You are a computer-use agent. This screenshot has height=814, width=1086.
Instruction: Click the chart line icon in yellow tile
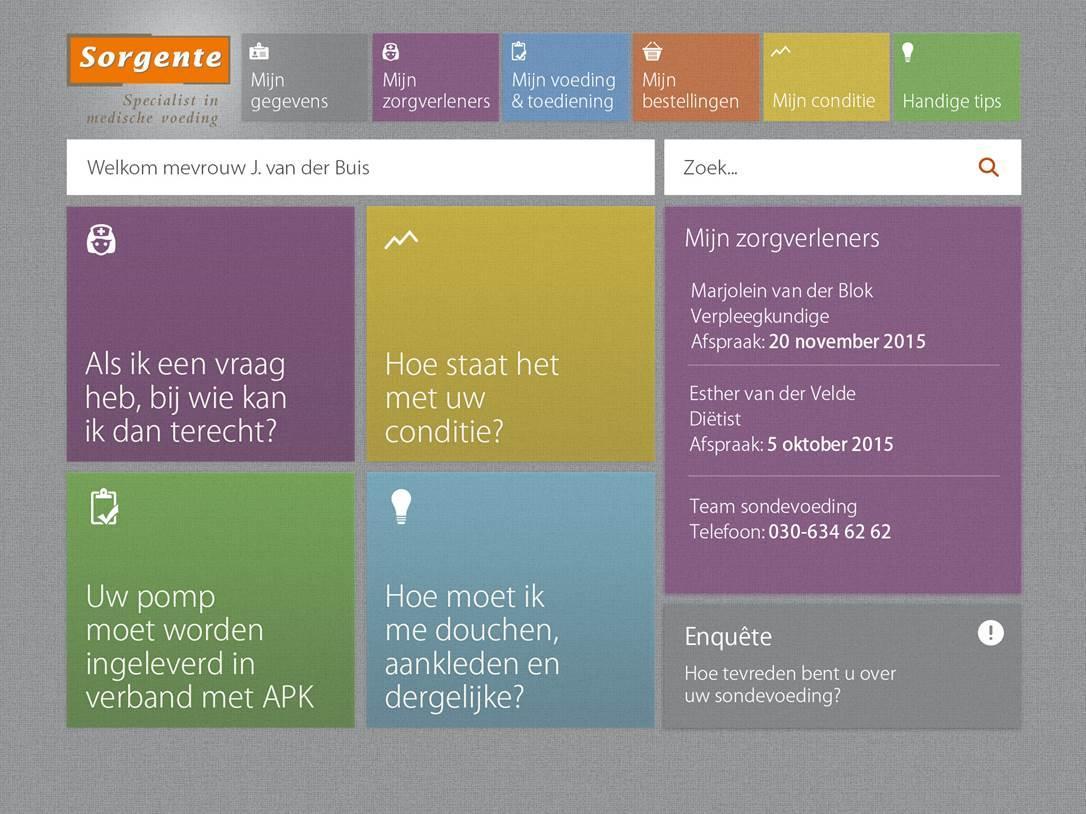pos(401,239)
